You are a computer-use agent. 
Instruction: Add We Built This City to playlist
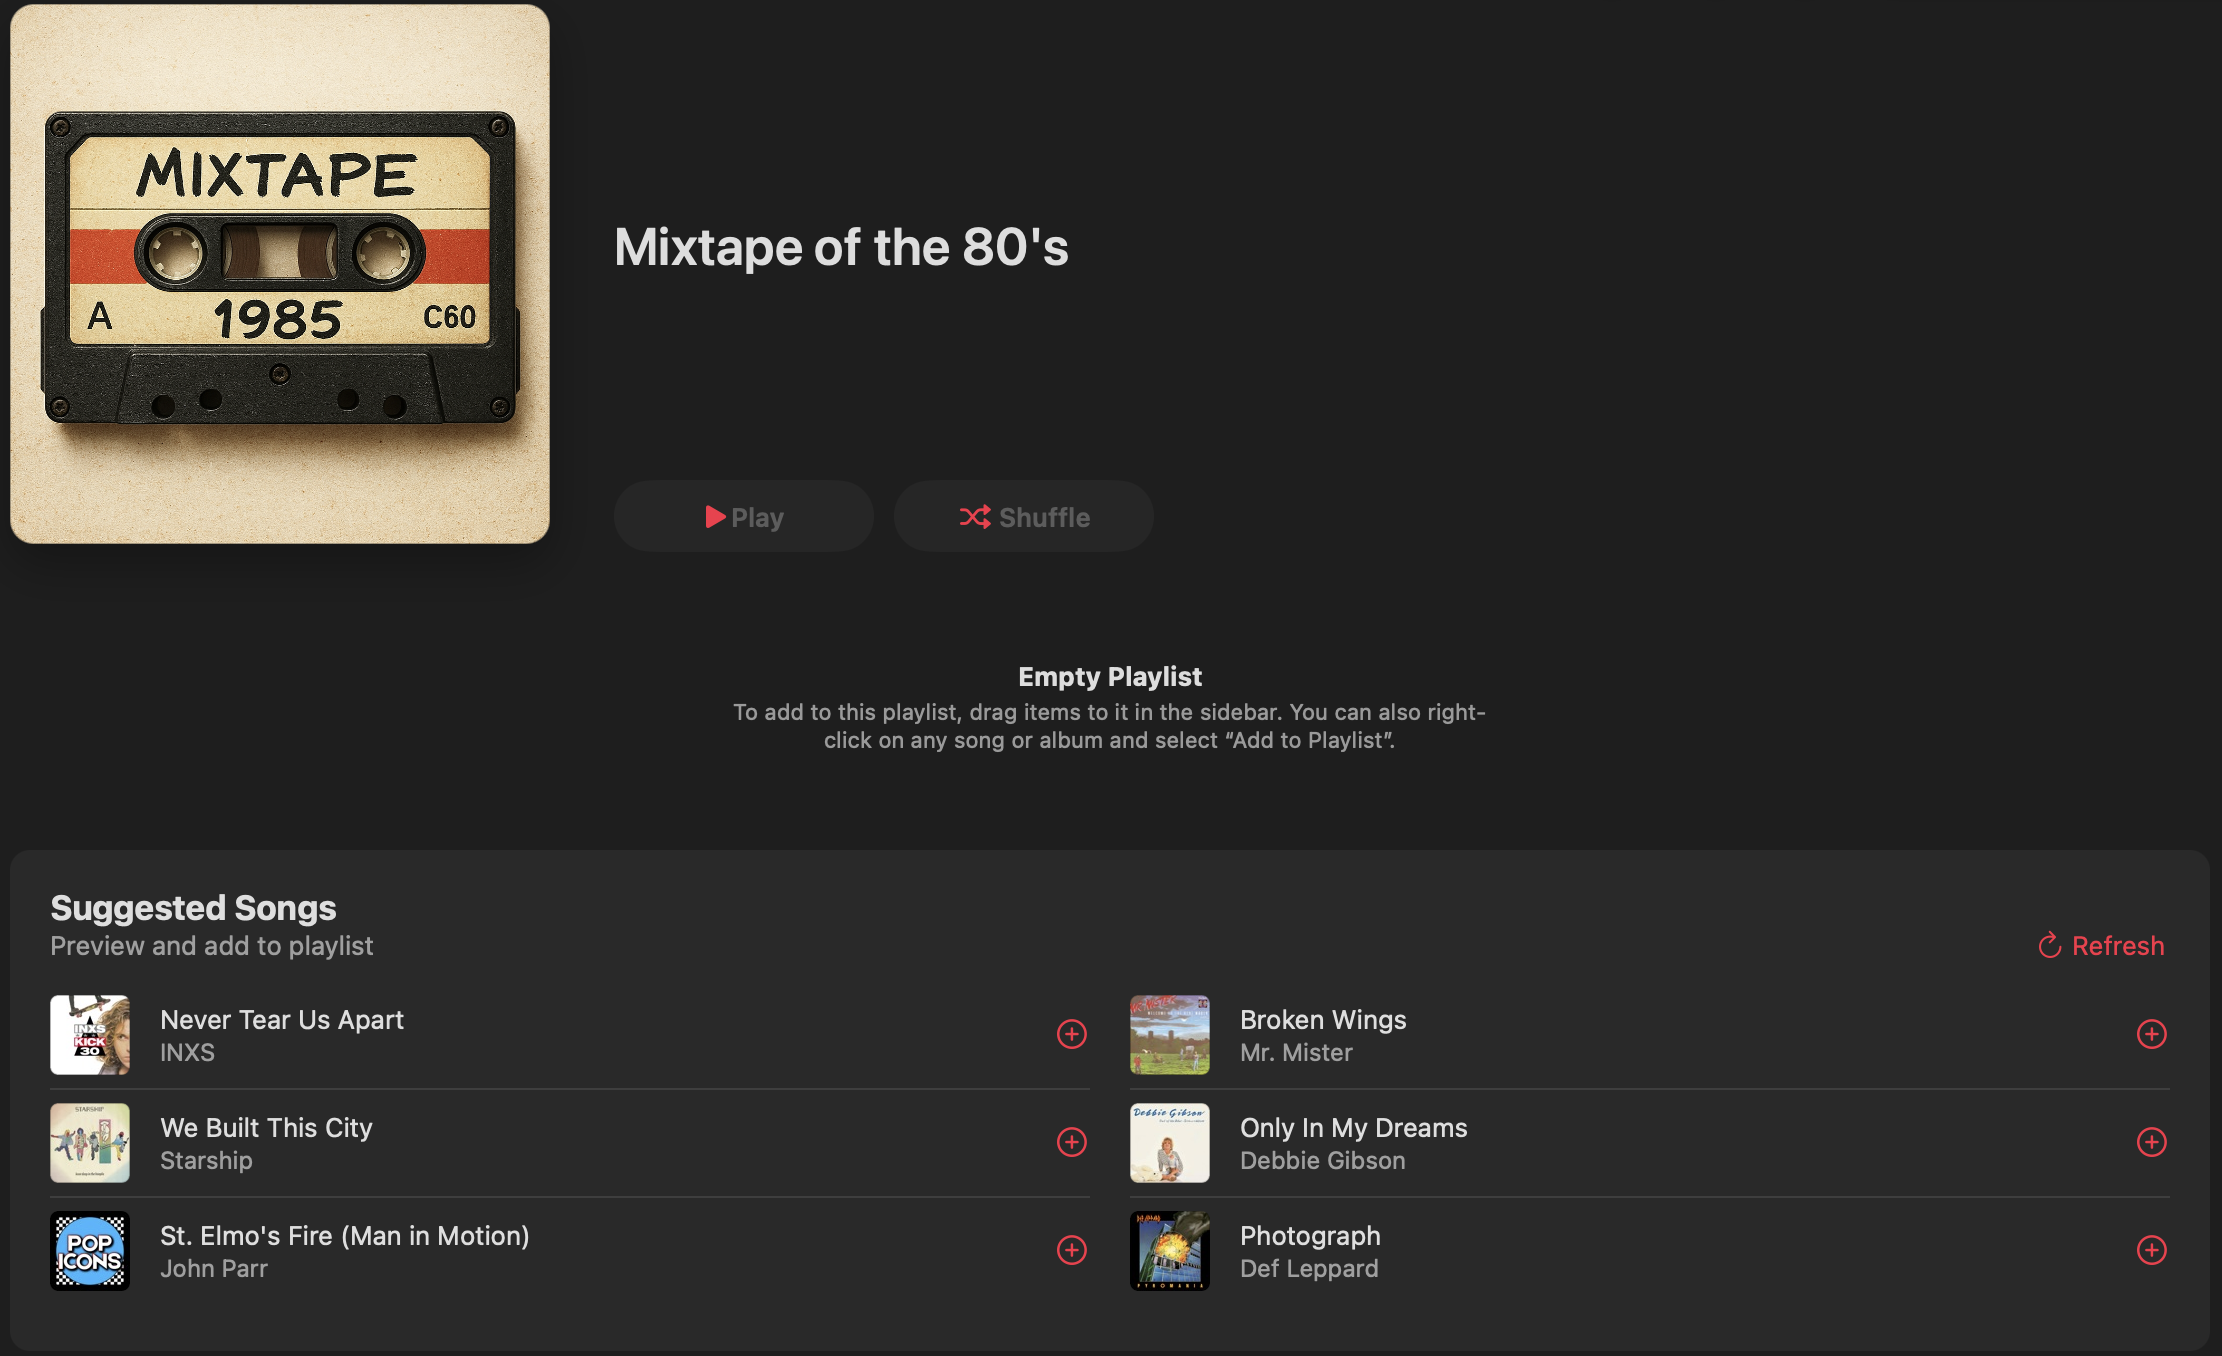(1071, 1142)
